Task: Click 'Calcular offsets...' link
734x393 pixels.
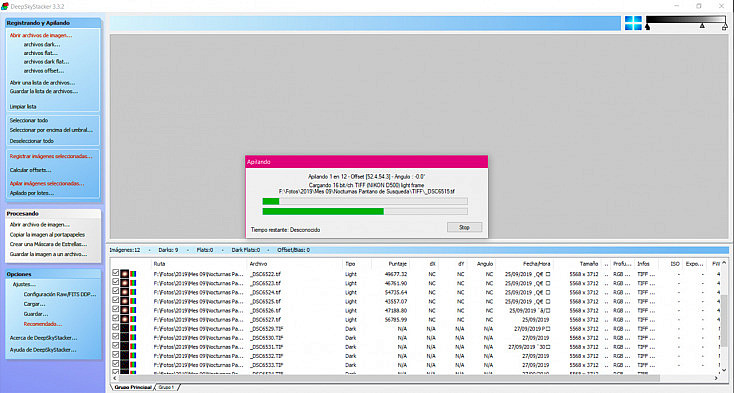Action: pos(30,170)
